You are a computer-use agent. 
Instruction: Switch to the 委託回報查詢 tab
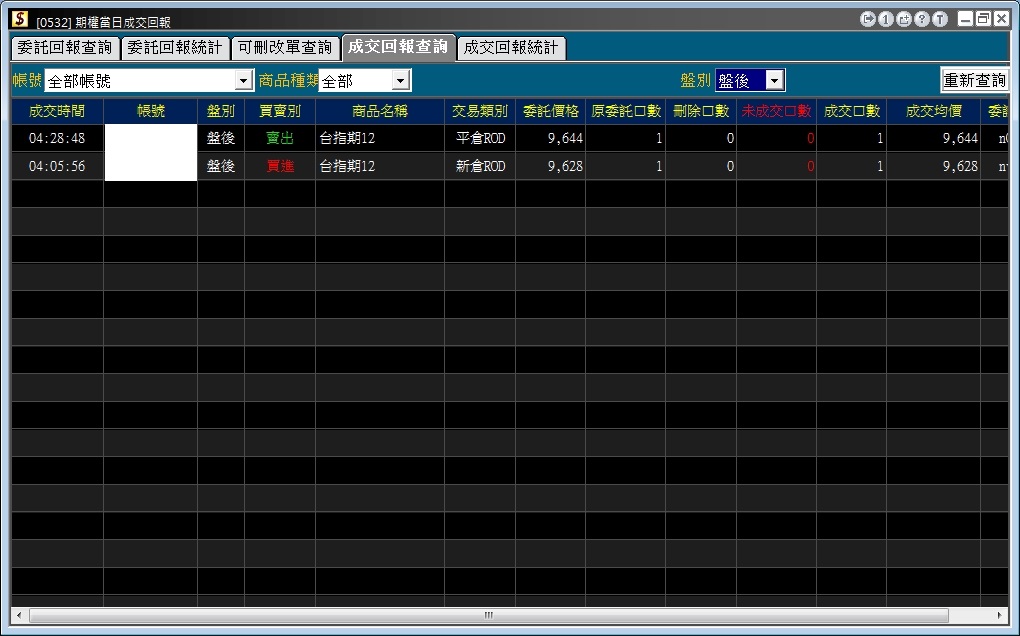pos(65,47)
